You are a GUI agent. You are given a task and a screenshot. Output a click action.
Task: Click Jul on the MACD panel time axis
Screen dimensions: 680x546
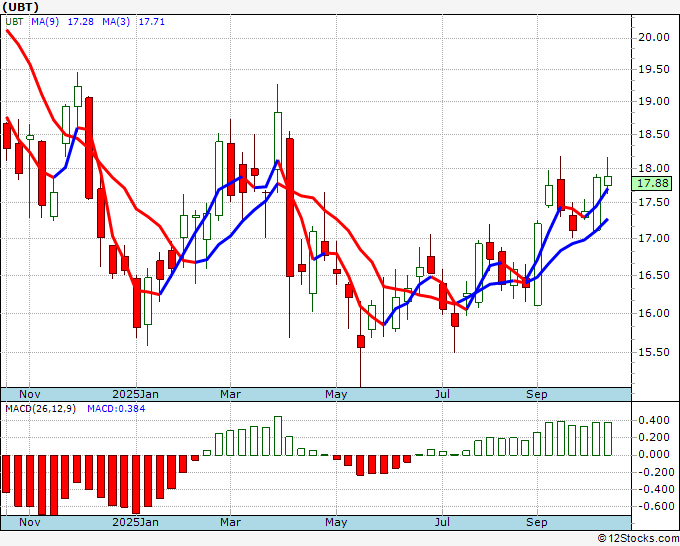tap(442, 522)
